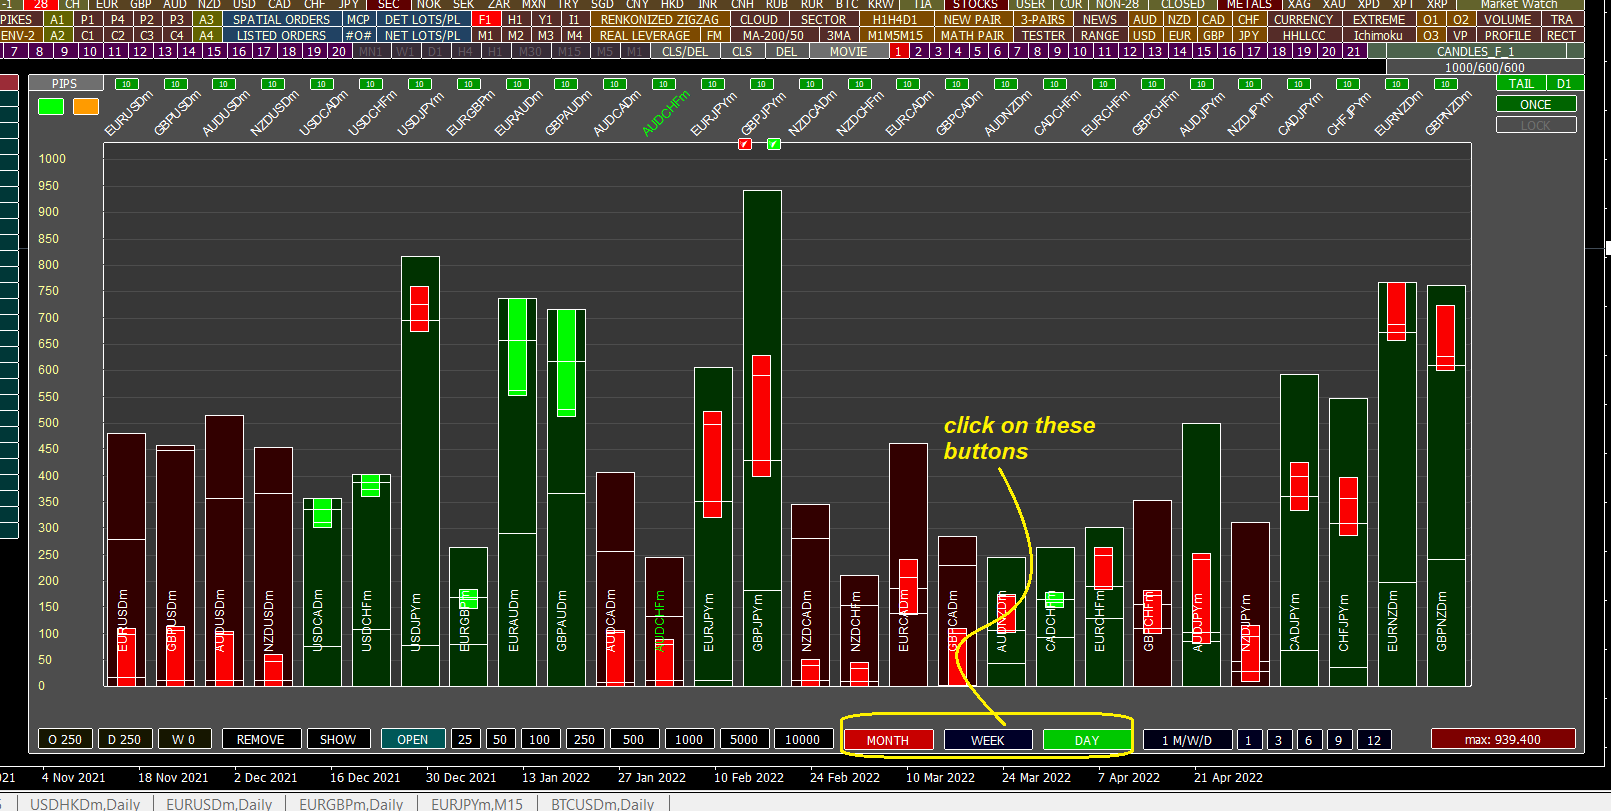This screenshot has width=1611, height=811.
Task: Click the orange swatch under PIPS
Action: (x=86, y=106)
